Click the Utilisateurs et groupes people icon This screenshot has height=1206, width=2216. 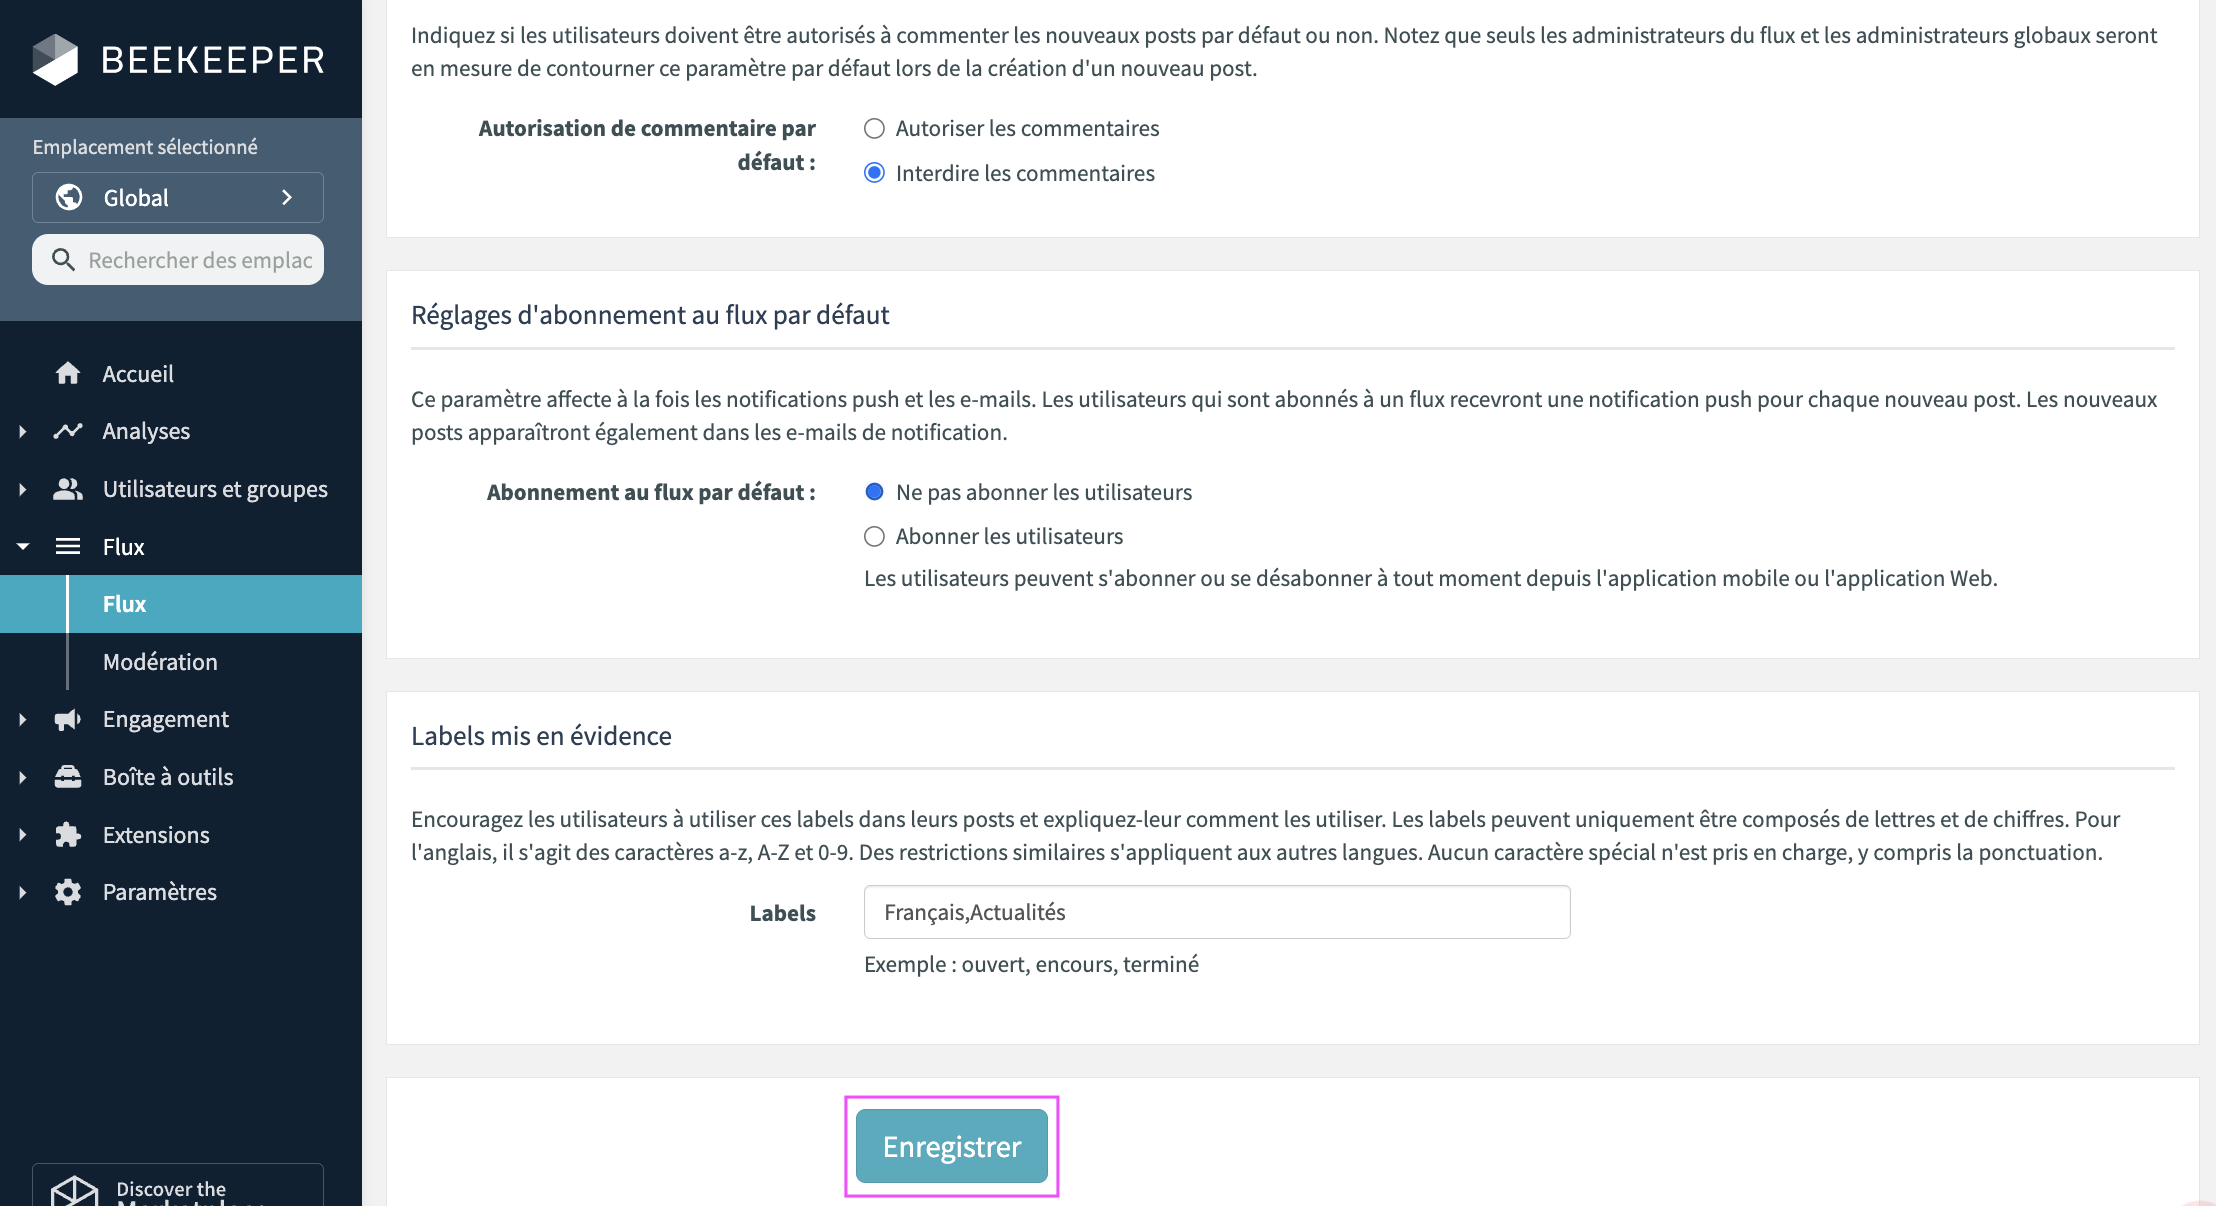[68, 488]
